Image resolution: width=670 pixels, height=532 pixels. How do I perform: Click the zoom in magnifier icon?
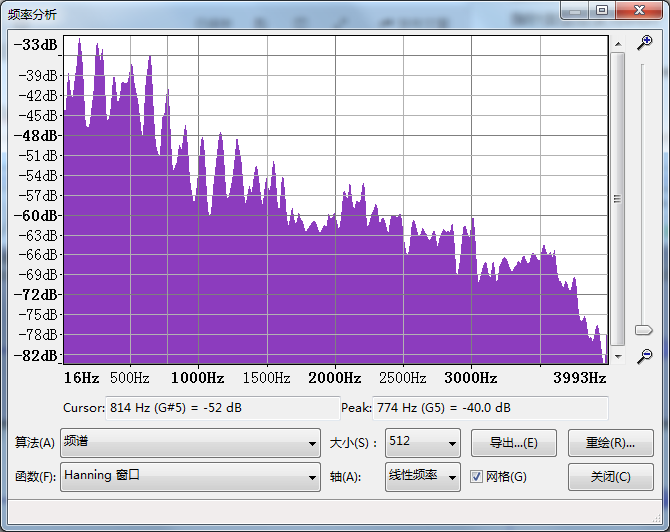[644, 43]
